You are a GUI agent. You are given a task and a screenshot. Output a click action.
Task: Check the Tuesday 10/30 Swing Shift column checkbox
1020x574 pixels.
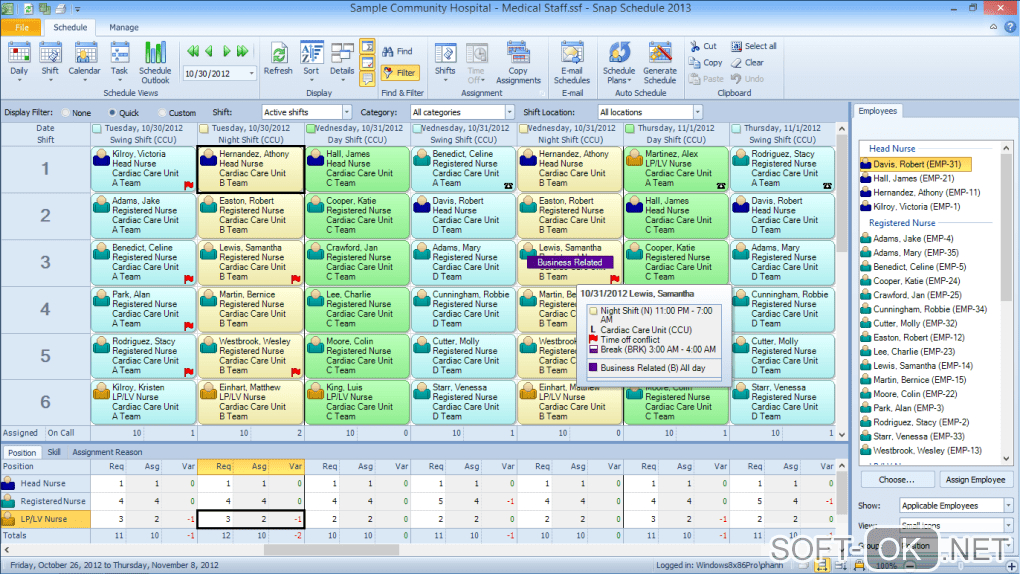point(97,128)
